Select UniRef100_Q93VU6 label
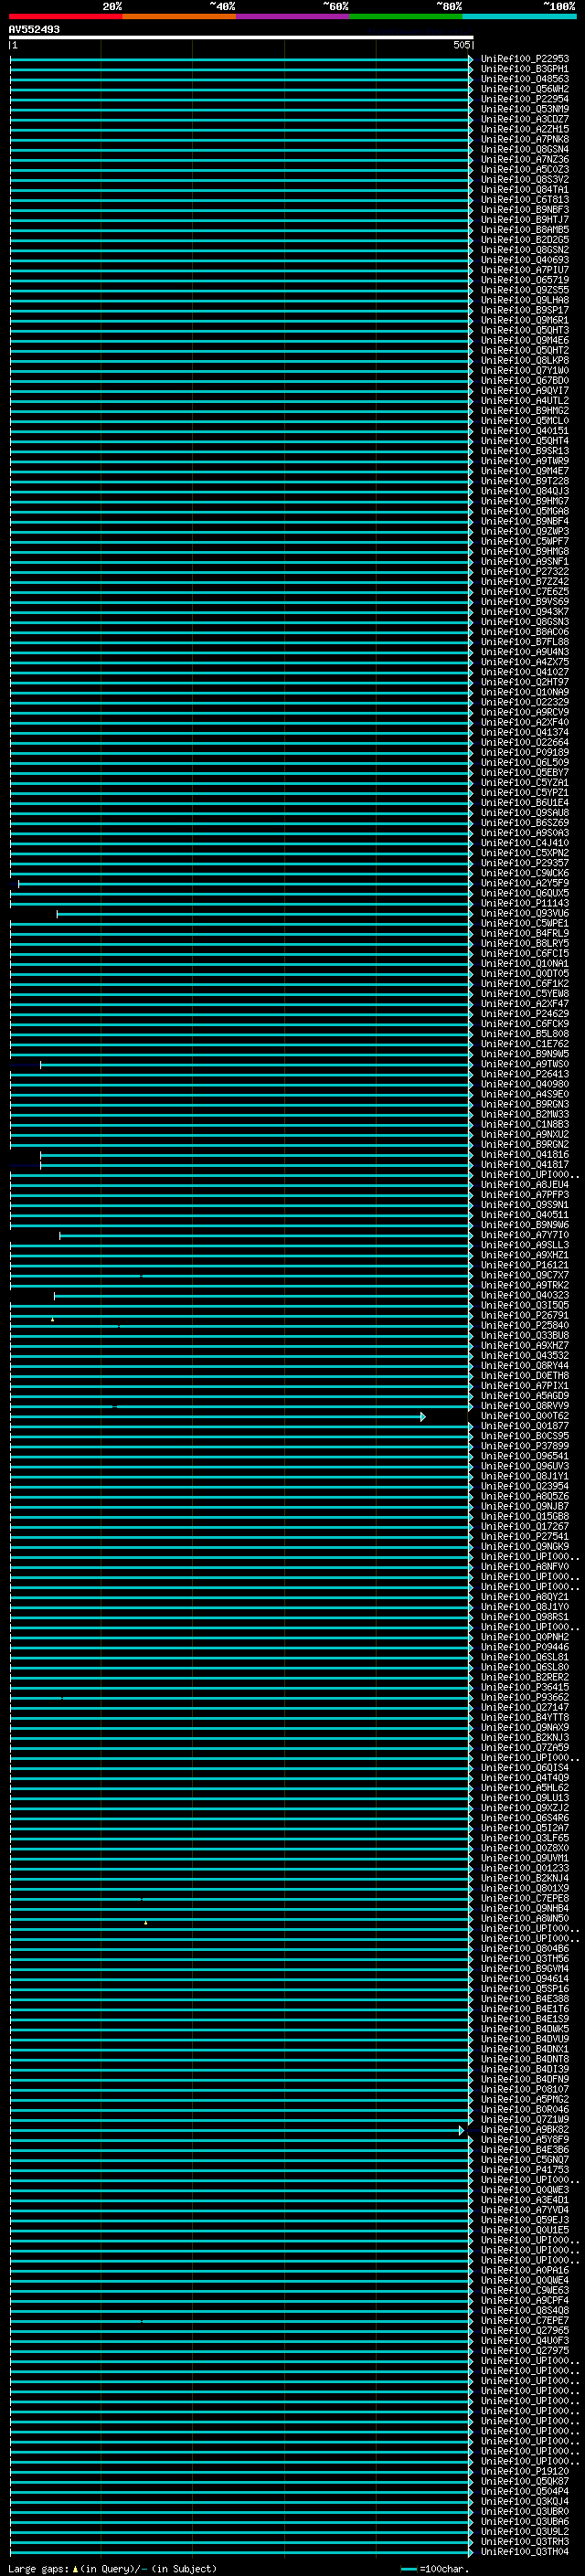Image resolution: width=585 pixels, height=2576 pixels. tap(524, 913)
